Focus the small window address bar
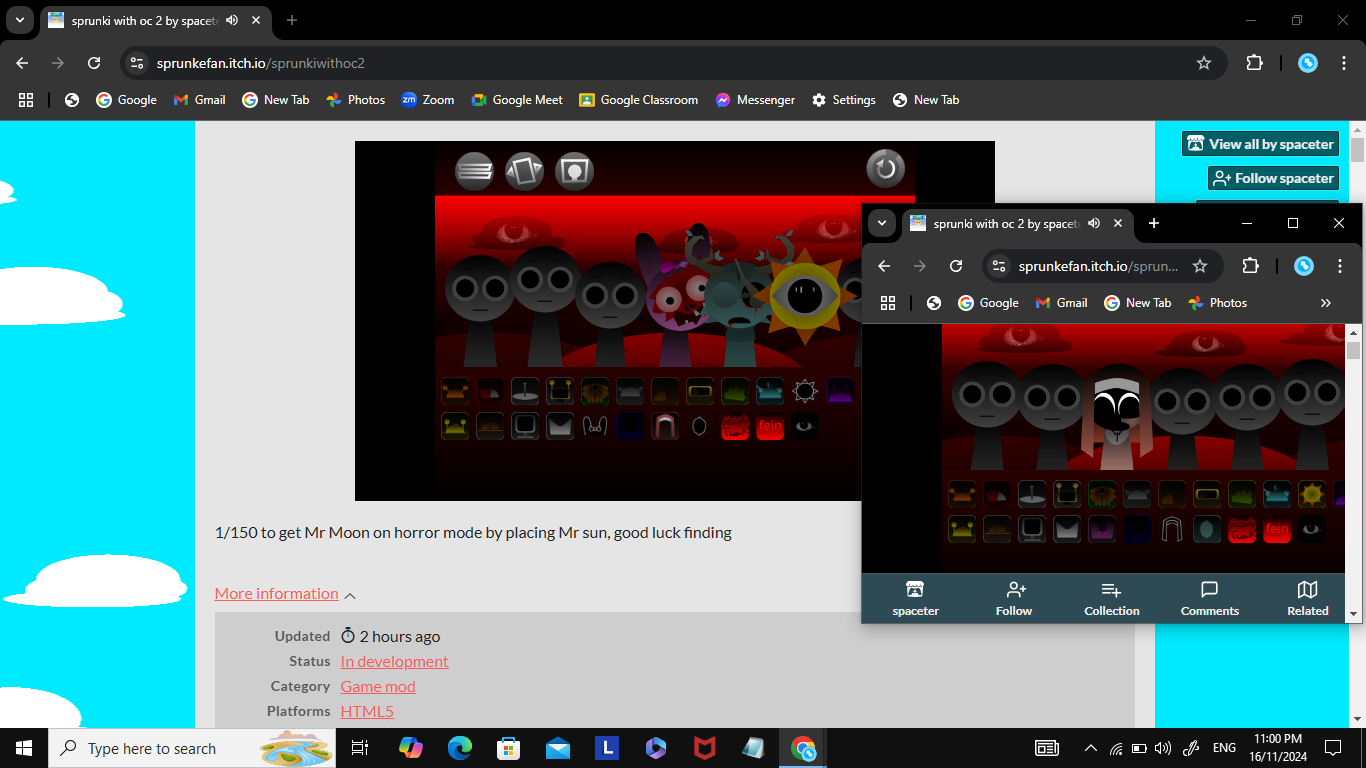The width and height of the screenshot is (1366, 768). pos(1098,266)
